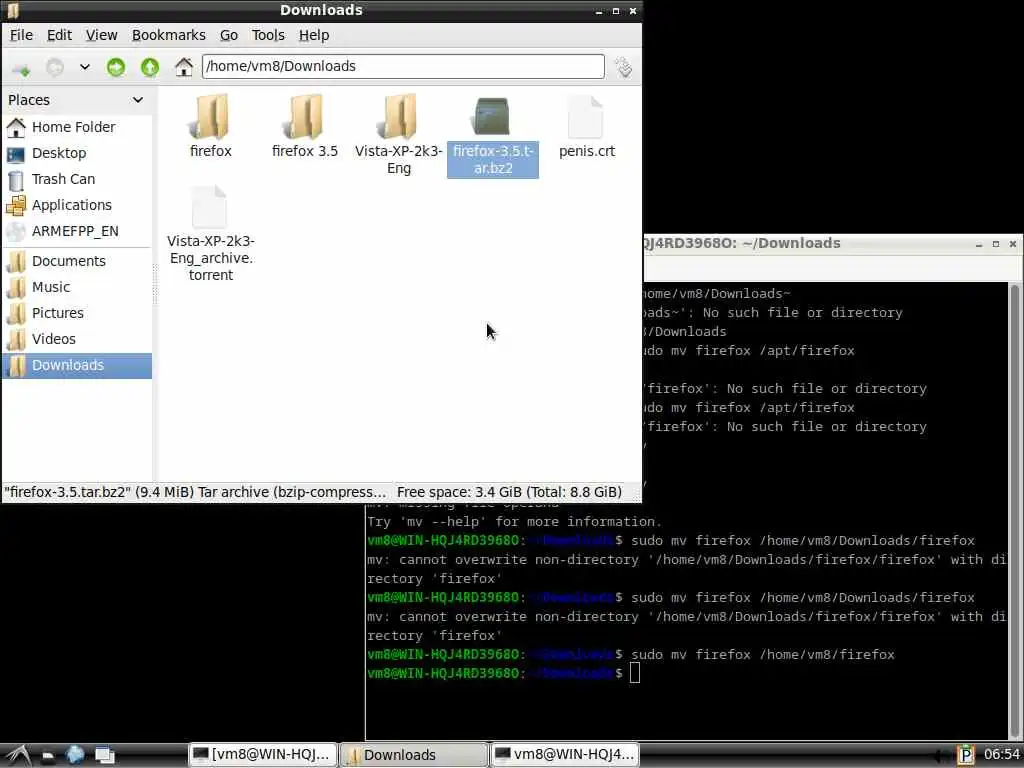
Task: Switch to [vm8@WIN-HQJ... taskbar window
Action: pyautogui.click(x=263, y=755)
